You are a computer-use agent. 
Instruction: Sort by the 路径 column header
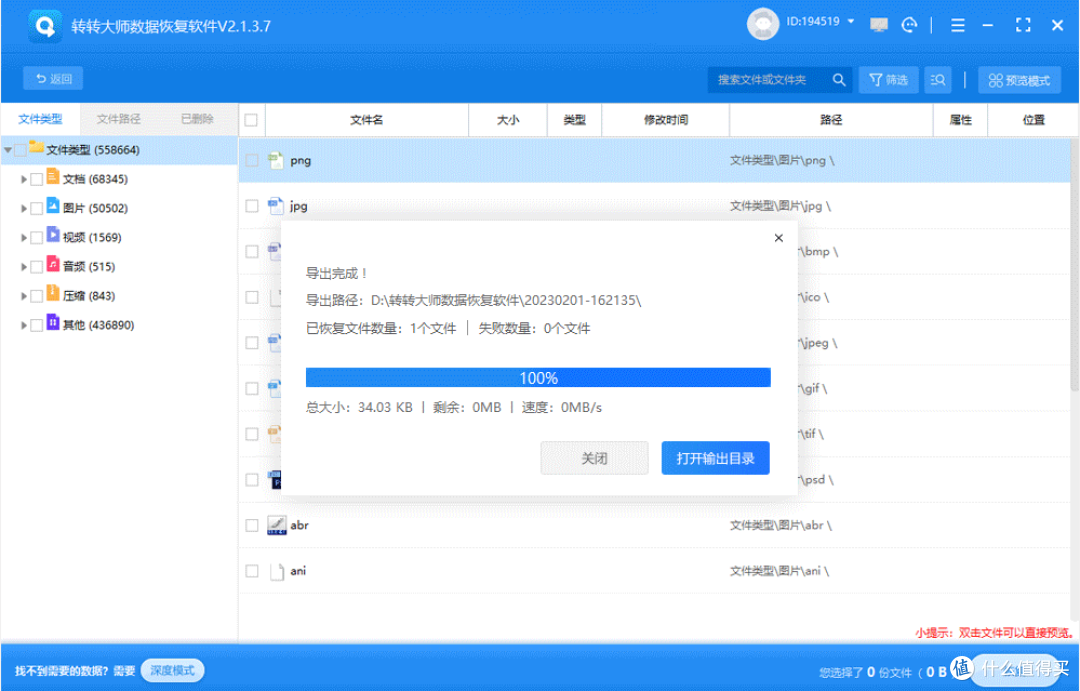(x=831, y=120)
